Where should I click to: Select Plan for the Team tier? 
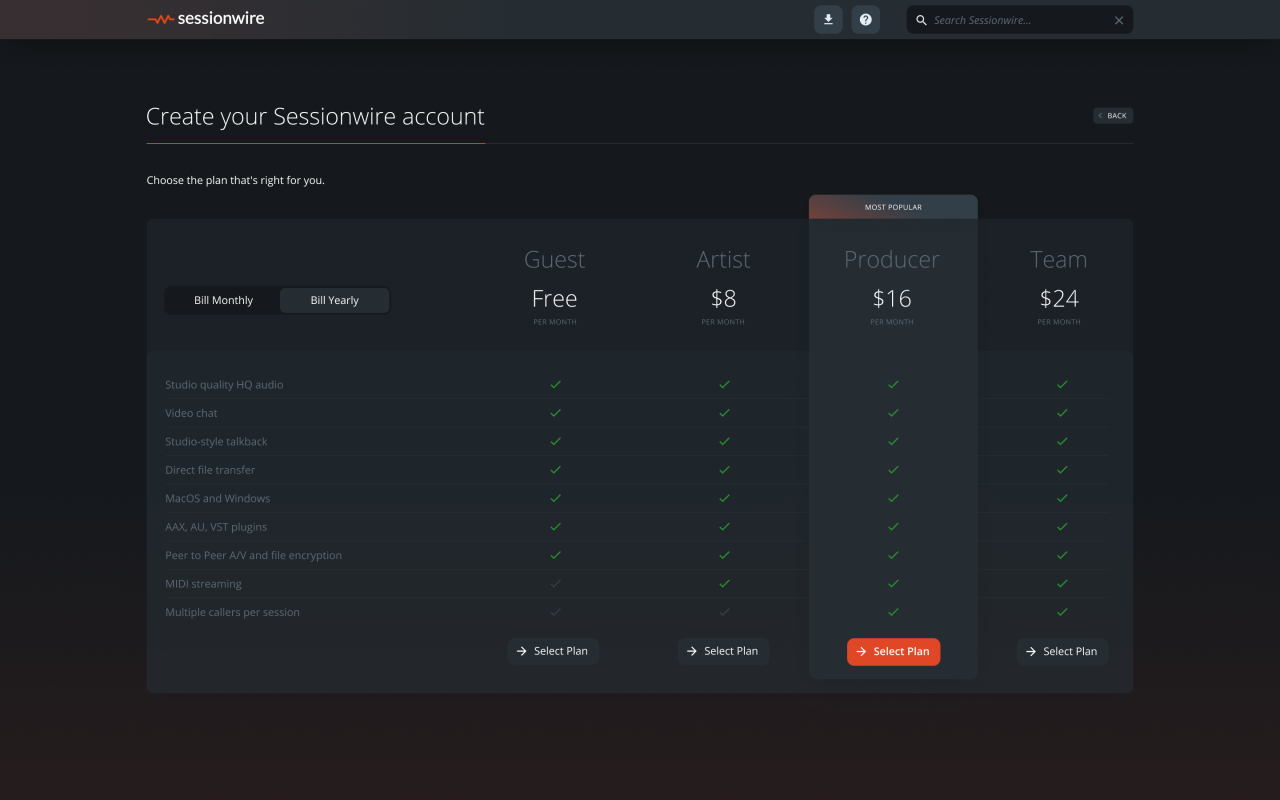click(1062, 652)
